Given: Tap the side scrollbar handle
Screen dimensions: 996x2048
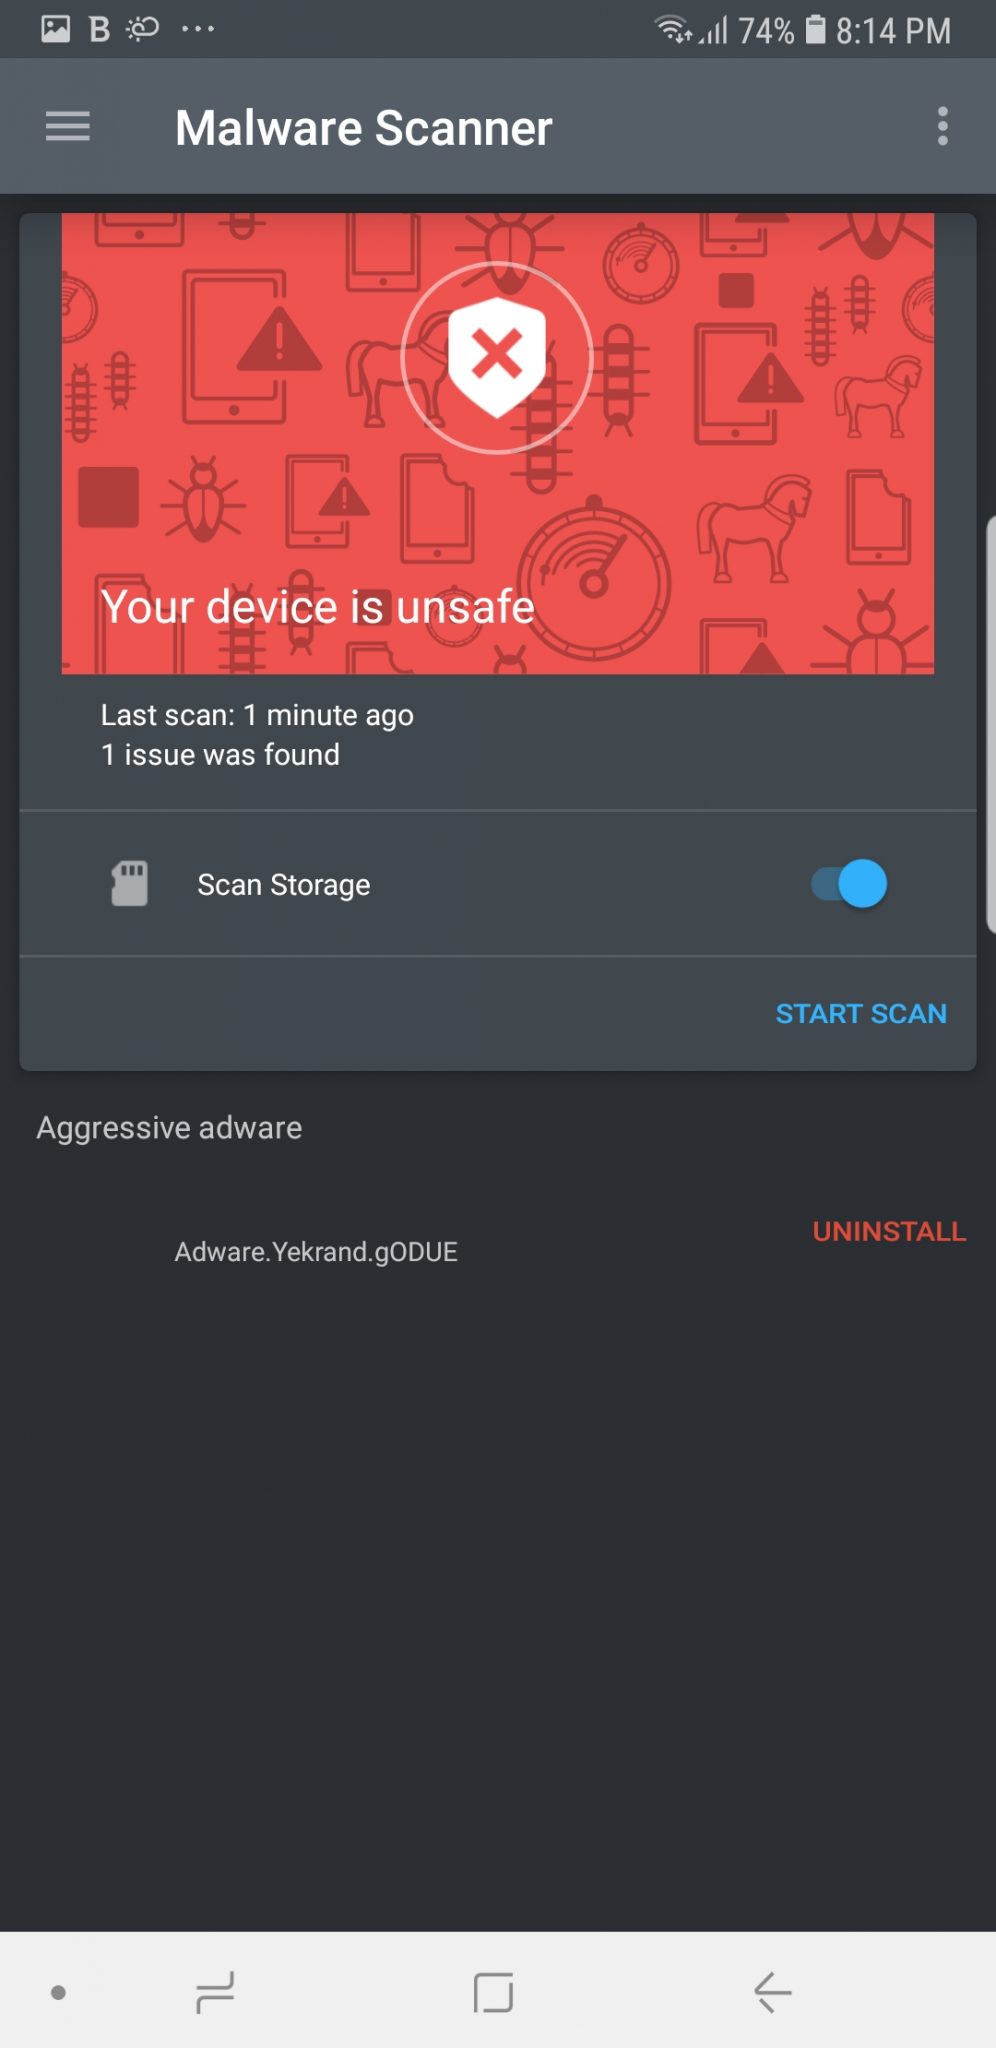Looking at the screenshot, I should click(990, 725).
